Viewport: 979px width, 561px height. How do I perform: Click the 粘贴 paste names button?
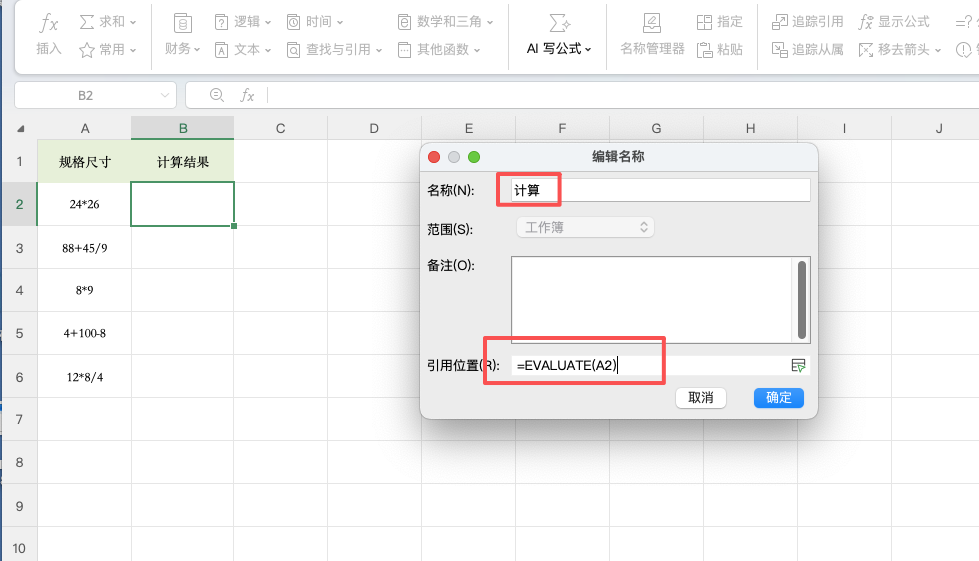point(719,49)
